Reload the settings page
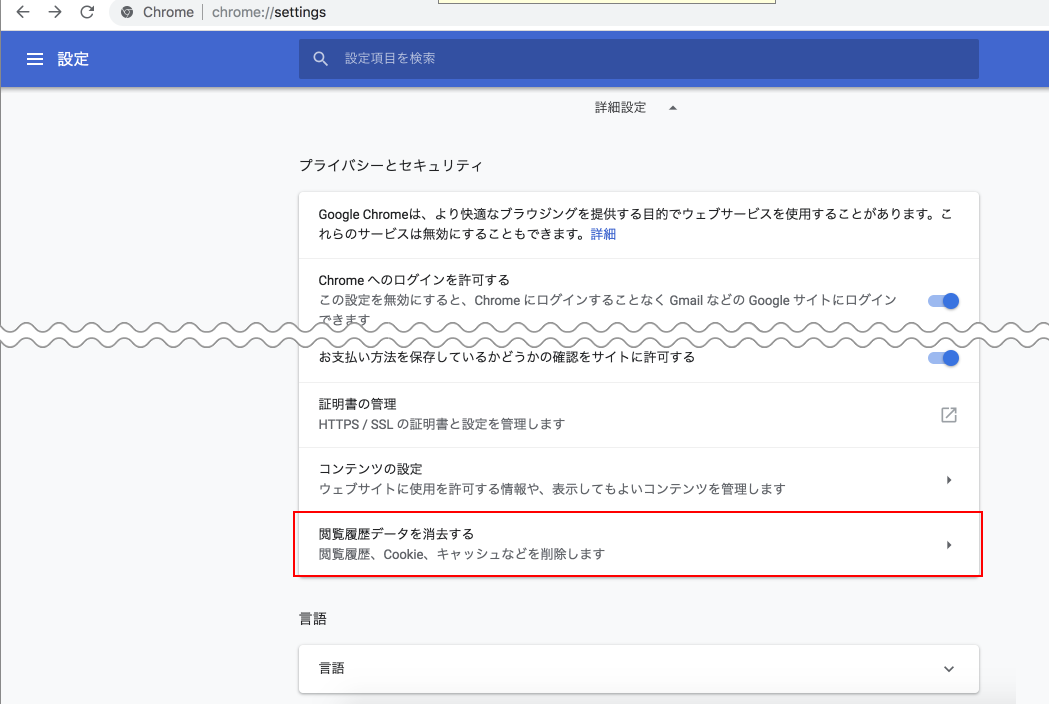1049x704 pixels. tap(87, 12)
